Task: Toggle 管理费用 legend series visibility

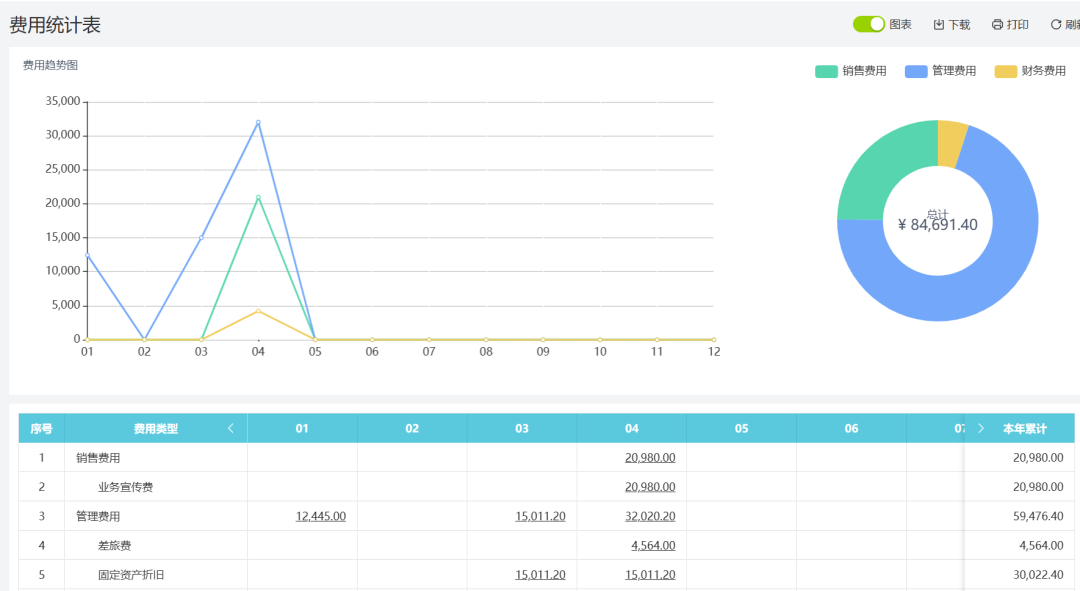Action: 940,71
